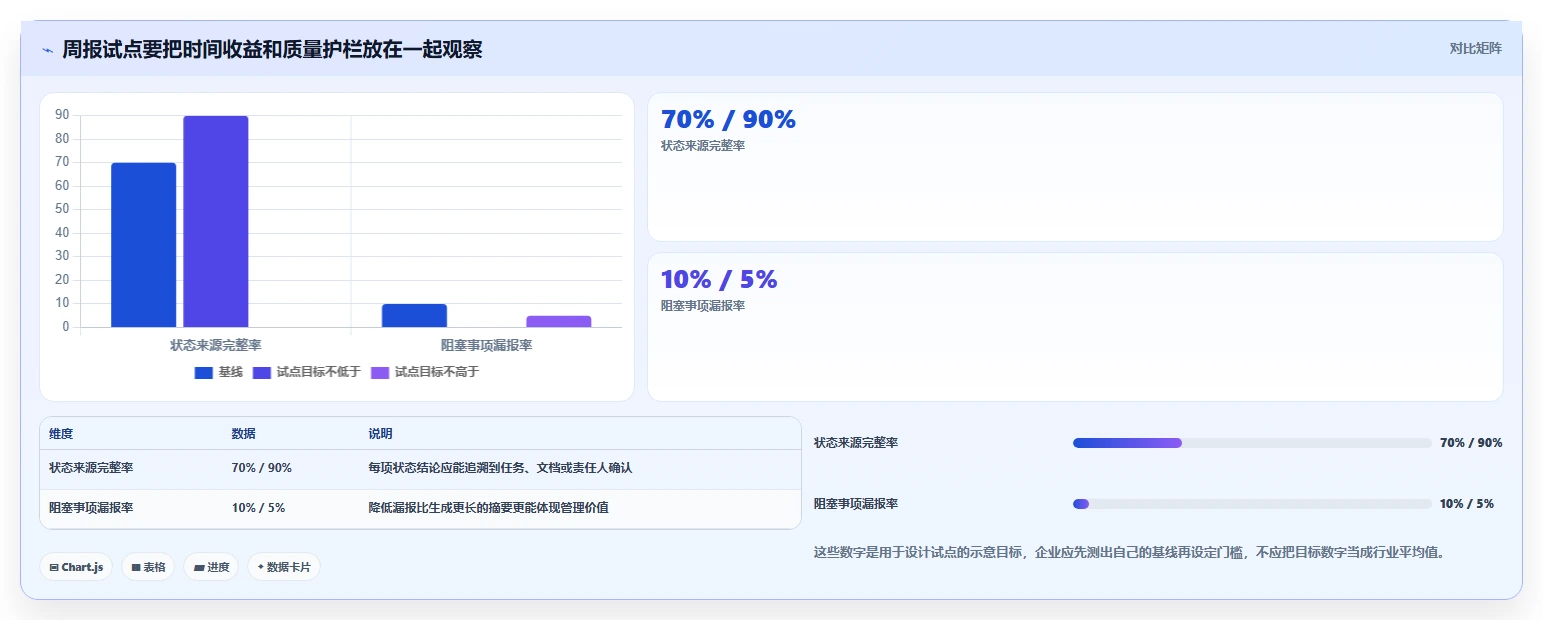Click table cell 70% / 90%
Image resolution: width=1543 pixels, height=620 pixels.
pyautogui.click(x=262, y=468)
